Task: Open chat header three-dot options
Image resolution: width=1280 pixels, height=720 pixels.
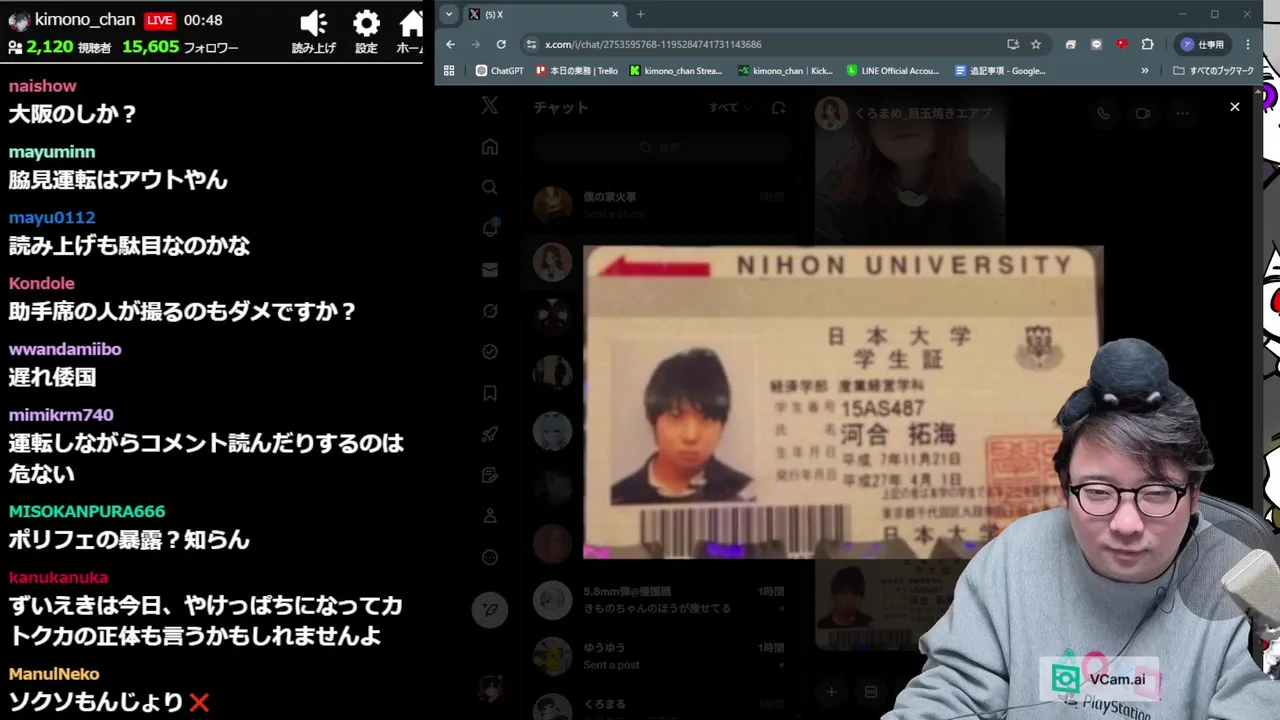Action: coord(1182,113)
